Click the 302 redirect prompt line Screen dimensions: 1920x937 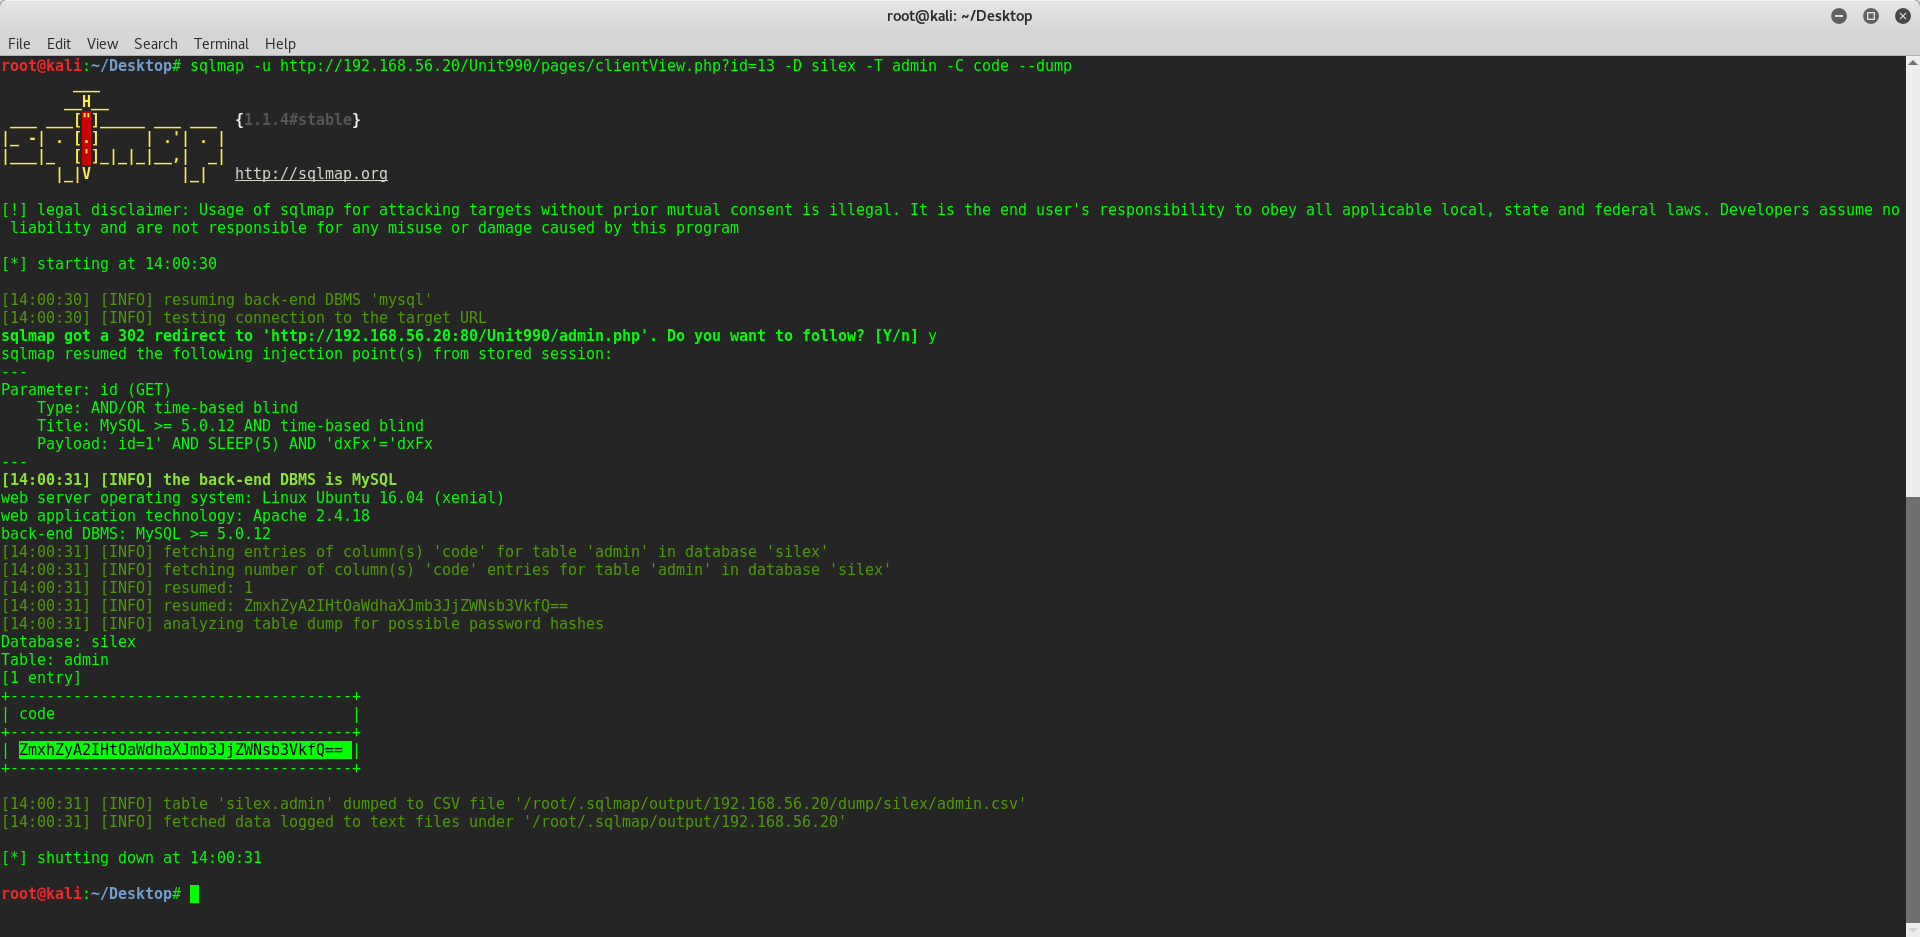point(469,336)
